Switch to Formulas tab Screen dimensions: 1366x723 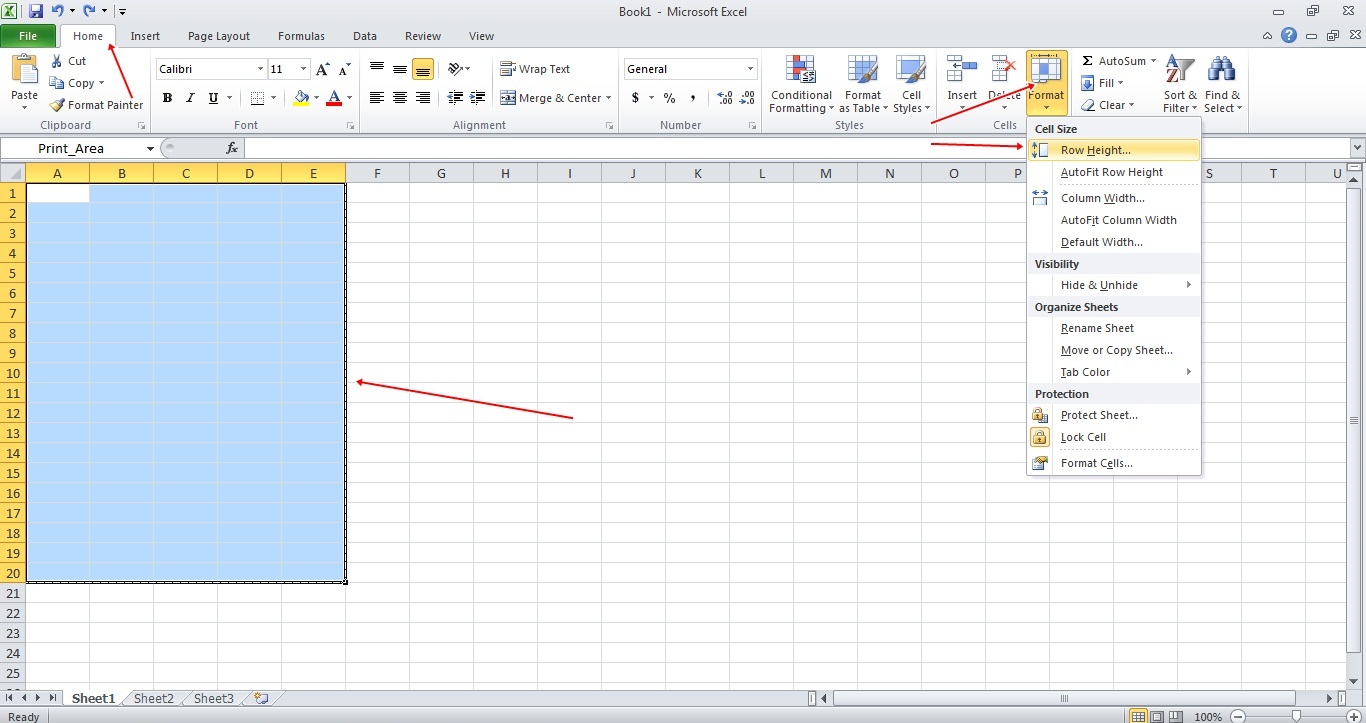(301, 36)
